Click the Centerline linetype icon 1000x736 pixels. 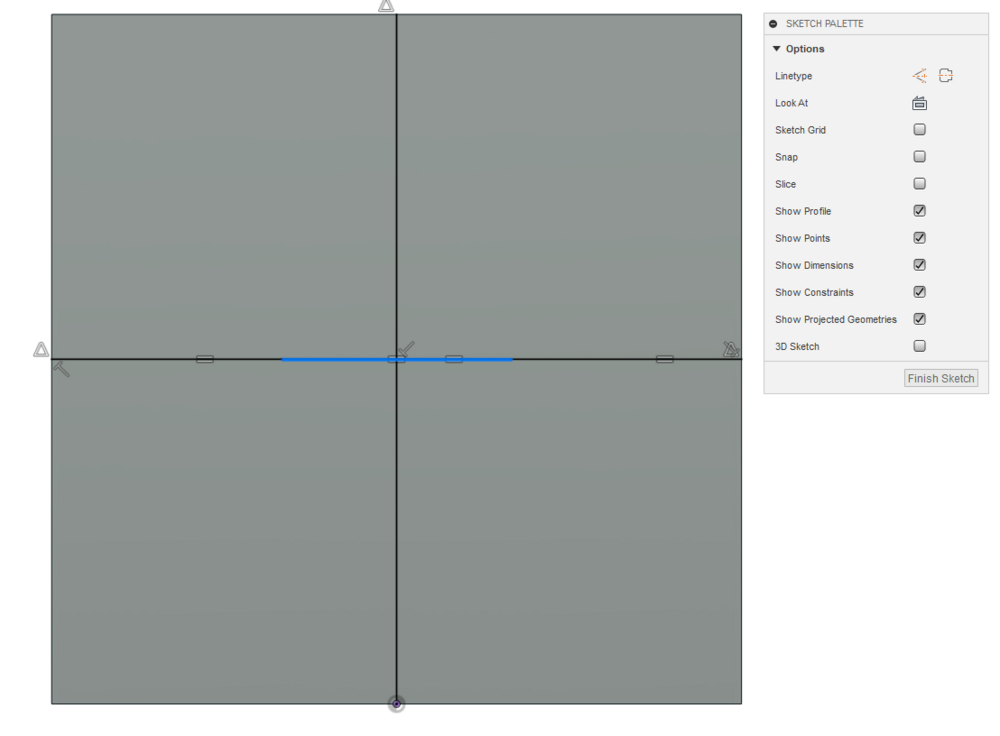pyautogui.click(x=946, y=76)
